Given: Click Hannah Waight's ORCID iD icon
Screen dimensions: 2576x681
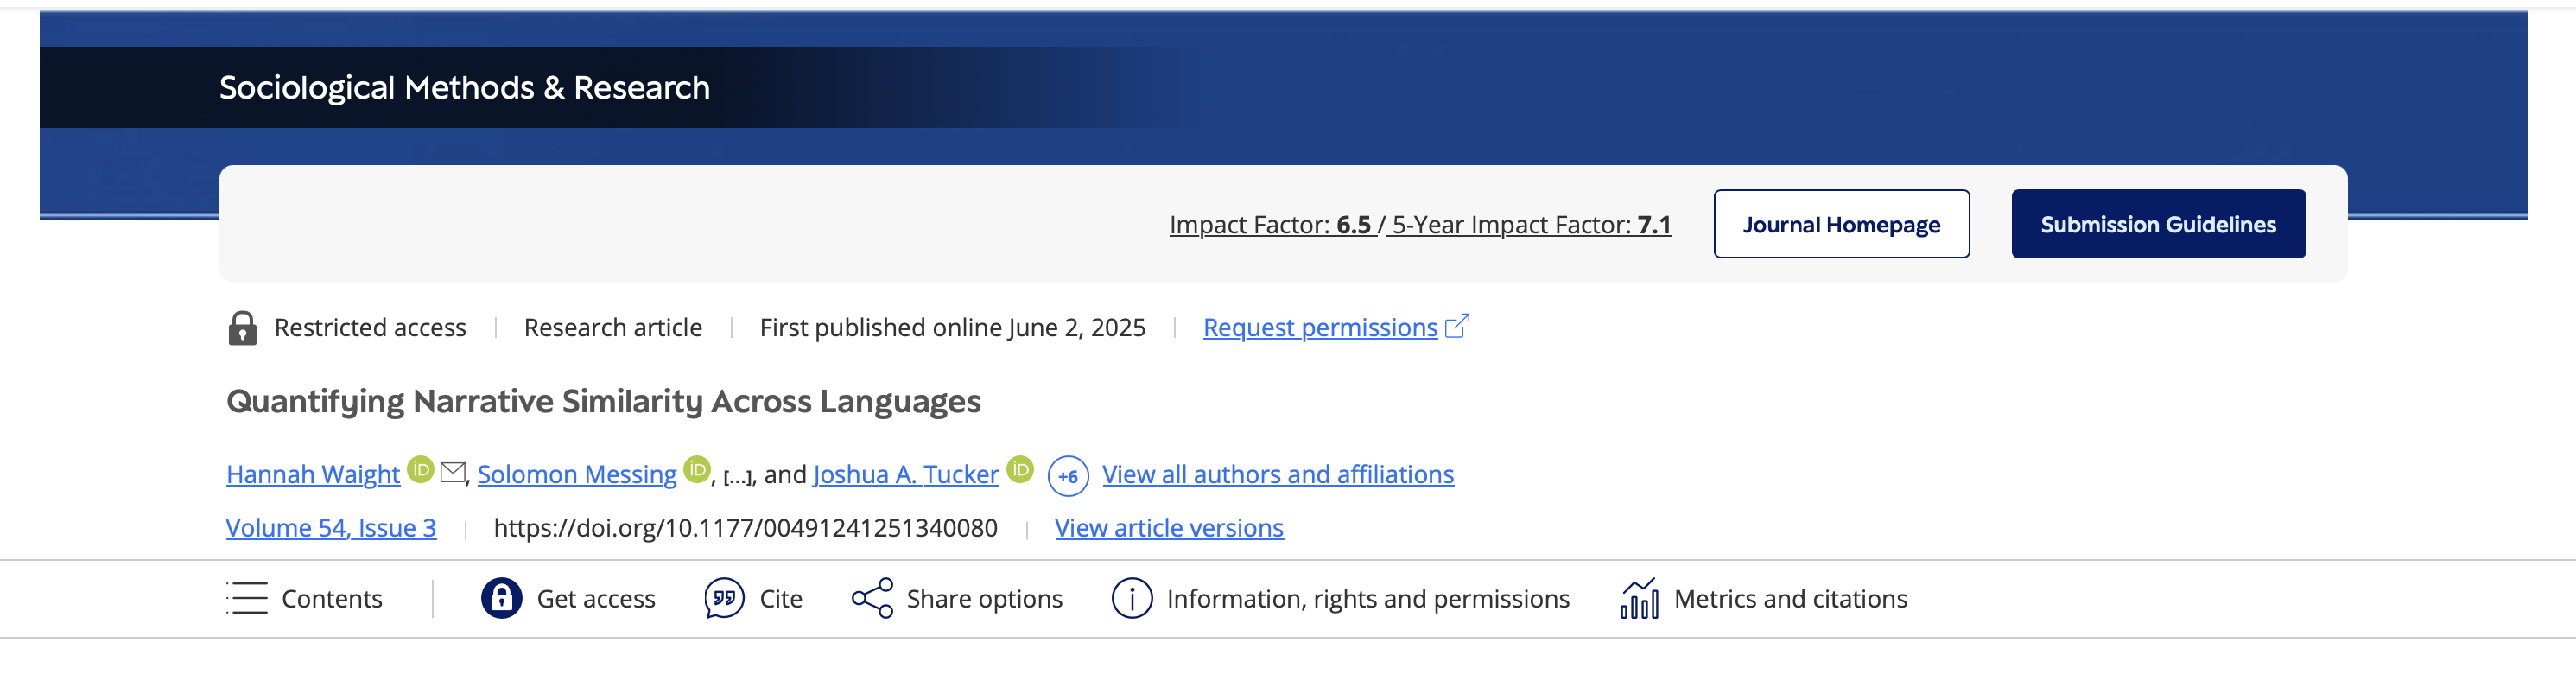Looking at the screenshot, I should click(421, 470).
